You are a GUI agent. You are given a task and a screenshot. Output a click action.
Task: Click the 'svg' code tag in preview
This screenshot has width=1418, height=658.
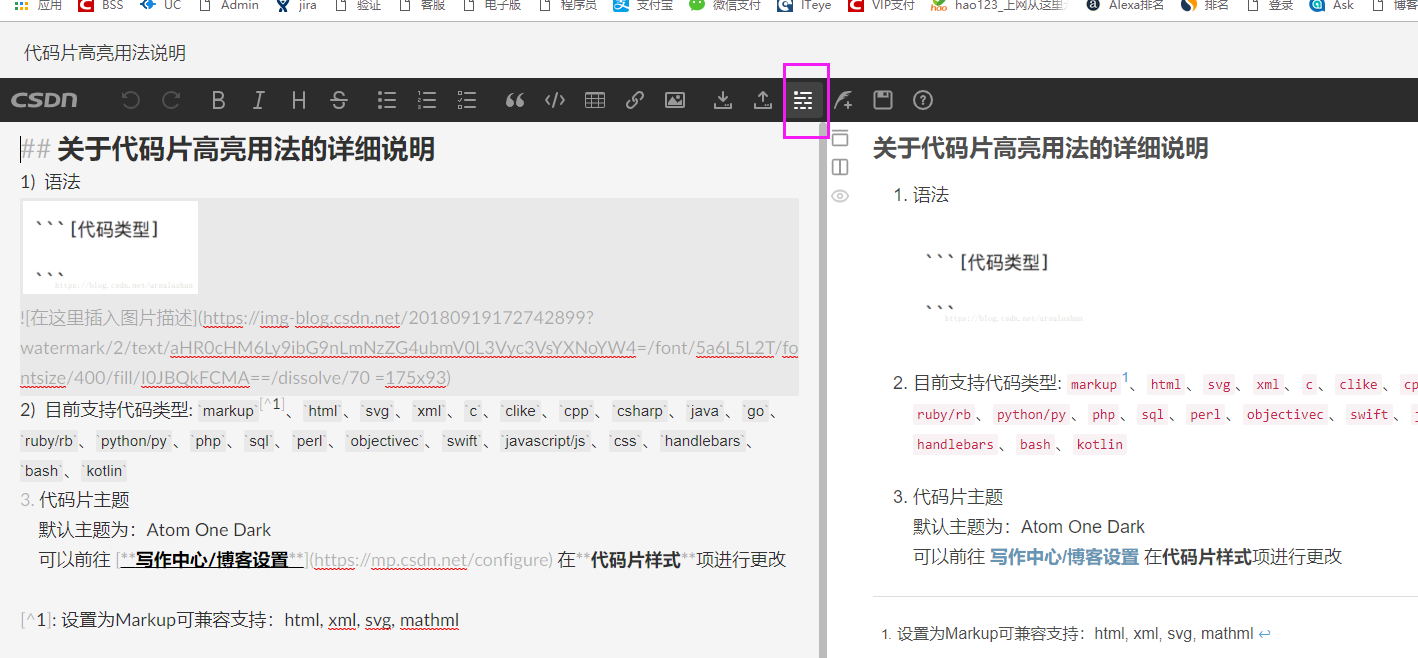pyautogui.click(x=1218, y=384)
